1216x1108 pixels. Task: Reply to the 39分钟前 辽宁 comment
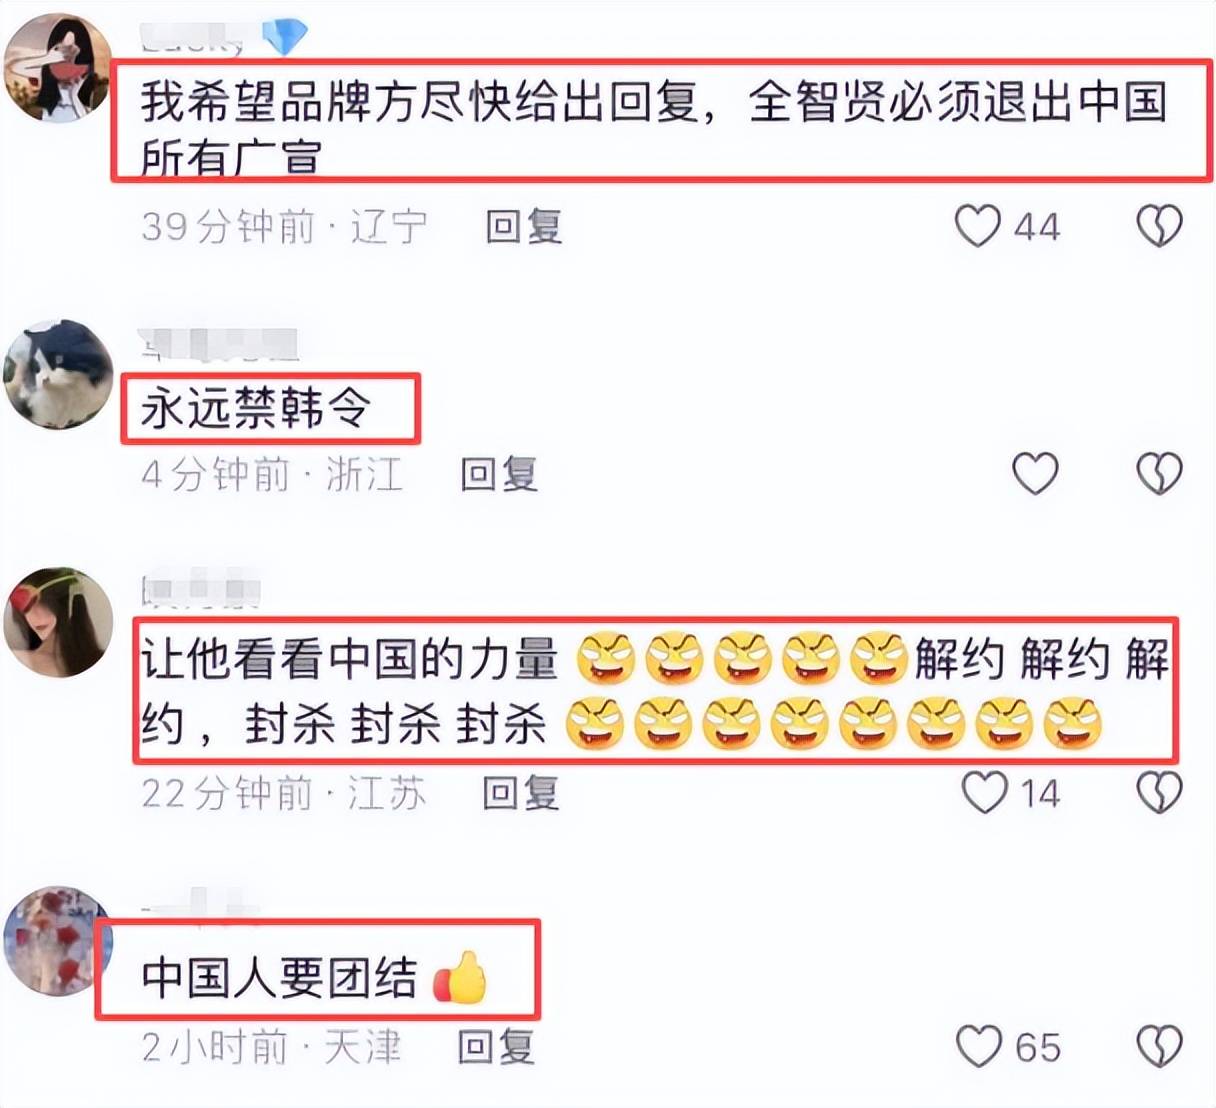(524, 227)
